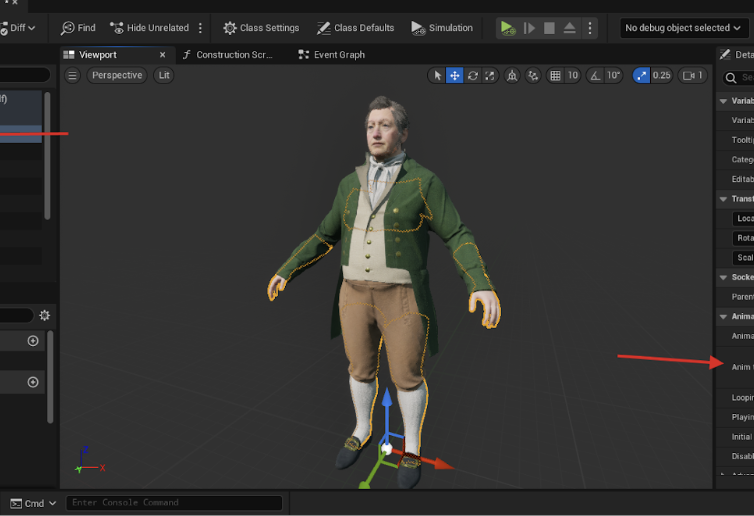Toggle world/local coordinate system icon
Image resolution: width=754 pixels, height=516 pixels.
click(512, 76)
